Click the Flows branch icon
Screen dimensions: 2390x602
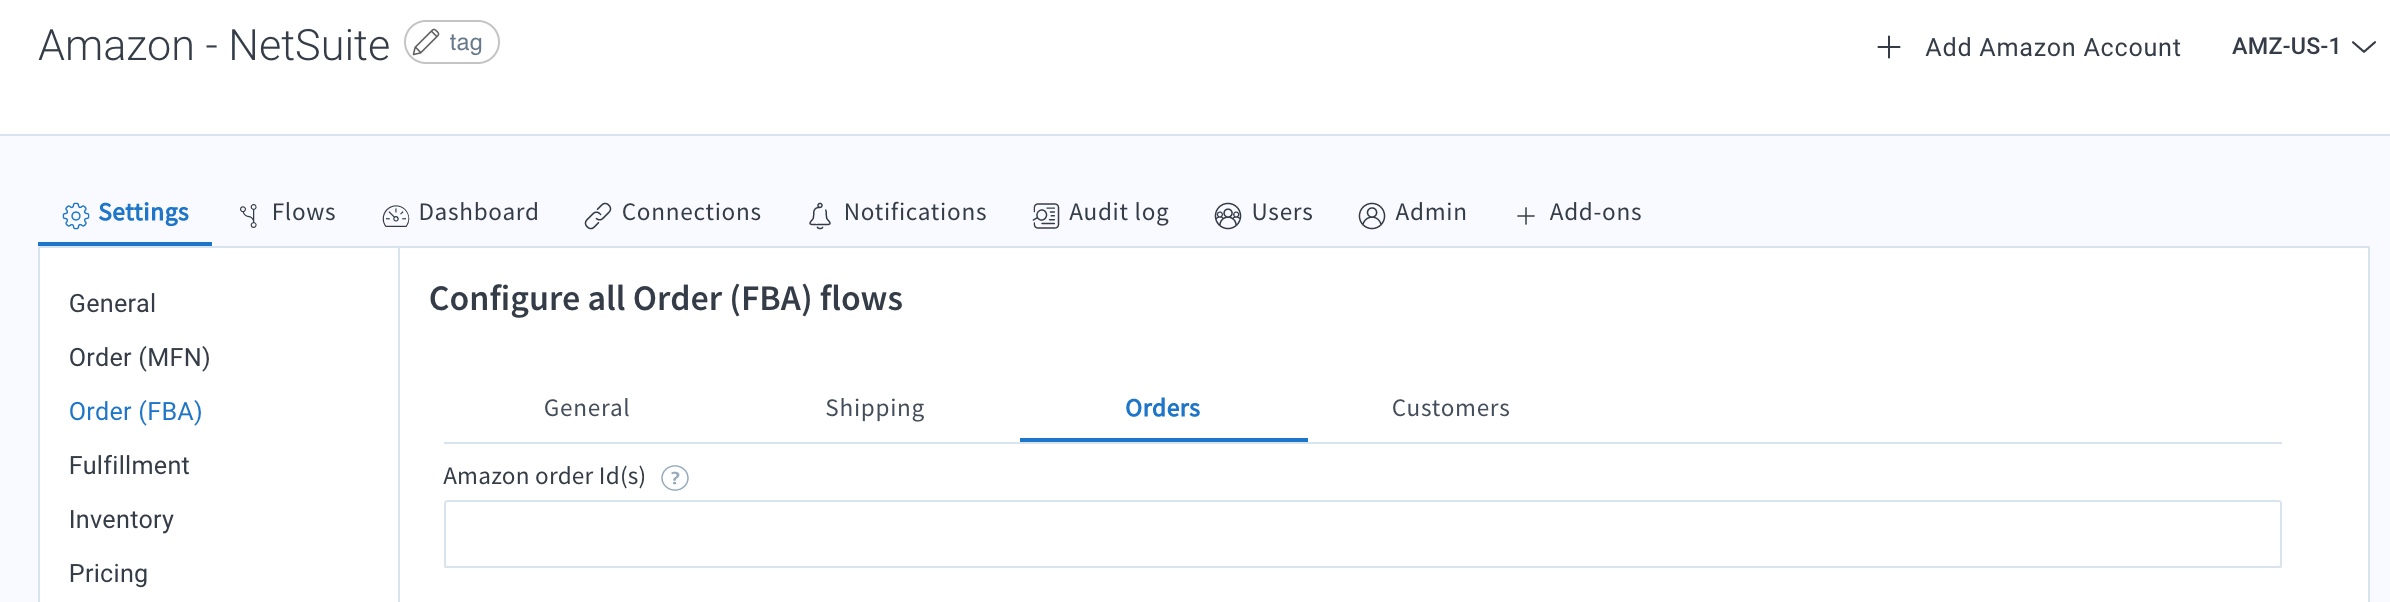click(249, 215)
